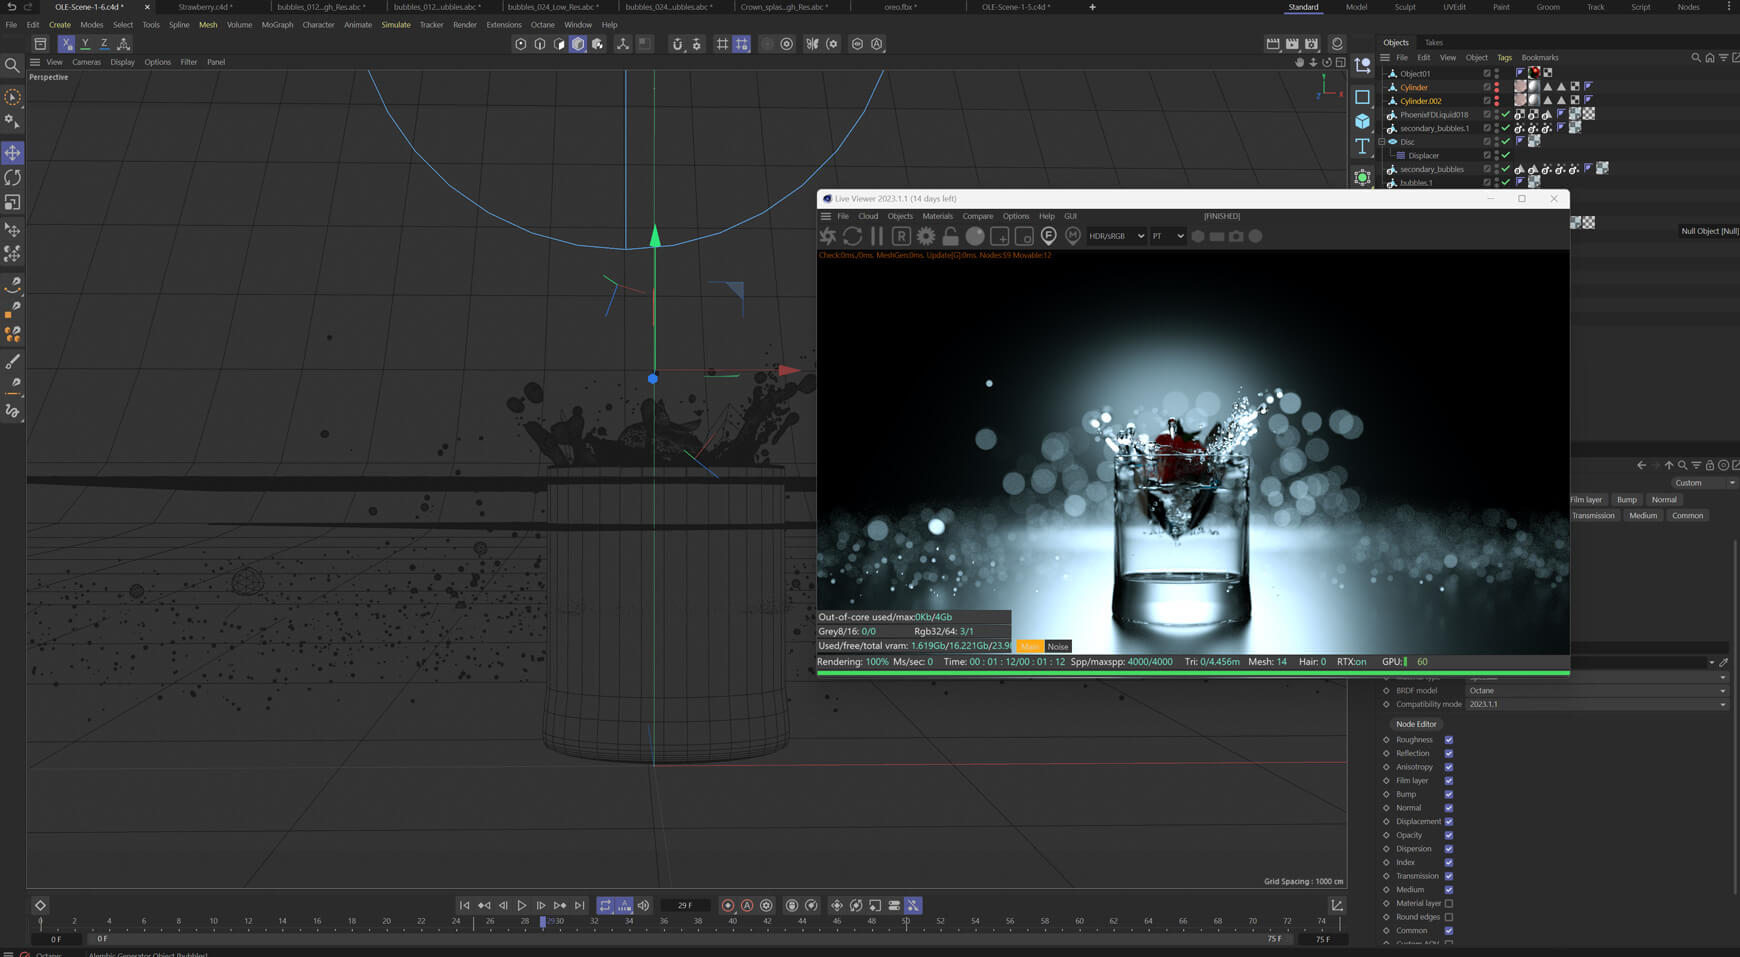Click the Noise button in Live Viewer
The height and width of the screenshot is (957, 1740).
tap(1058, 647)
